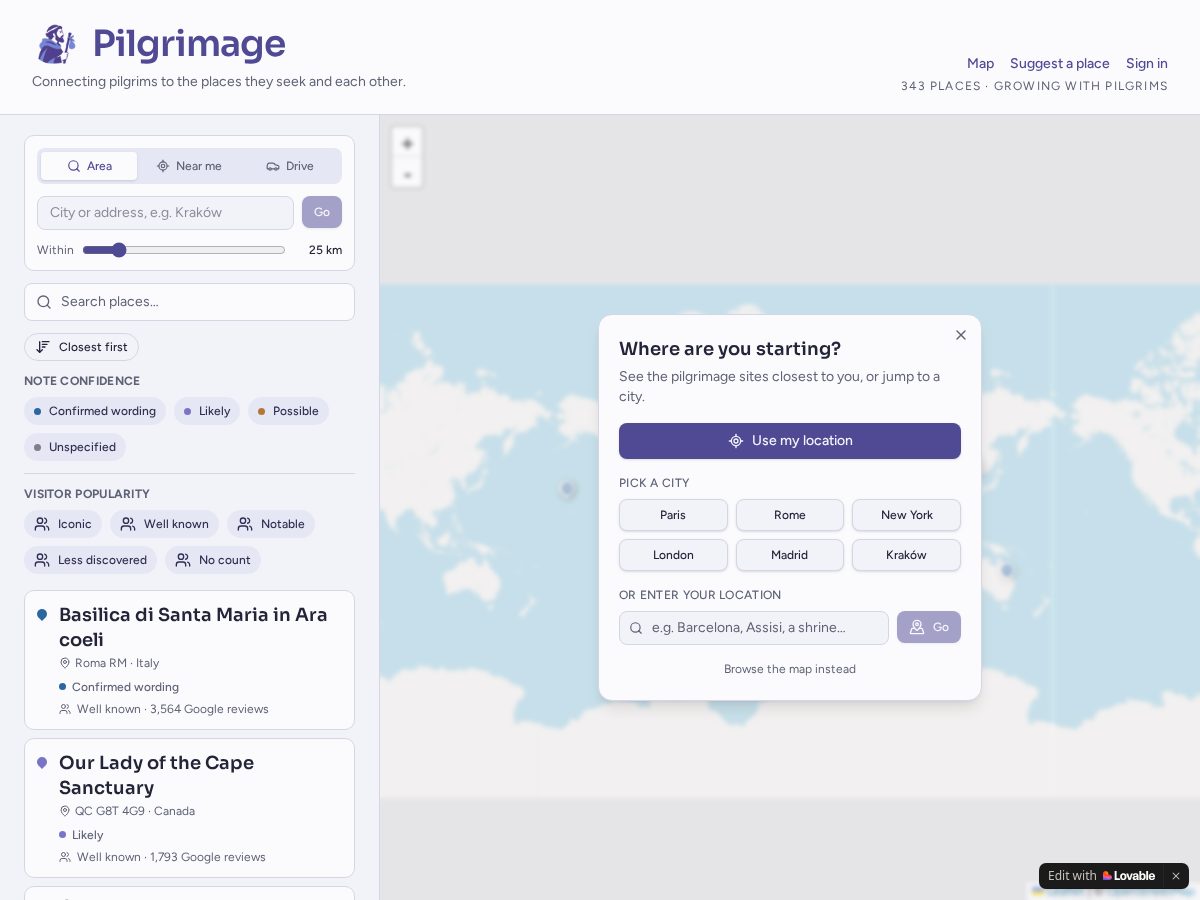
Task: Click the Go button in the dialog
Action: pyautogui.click(x=929, y=627)
